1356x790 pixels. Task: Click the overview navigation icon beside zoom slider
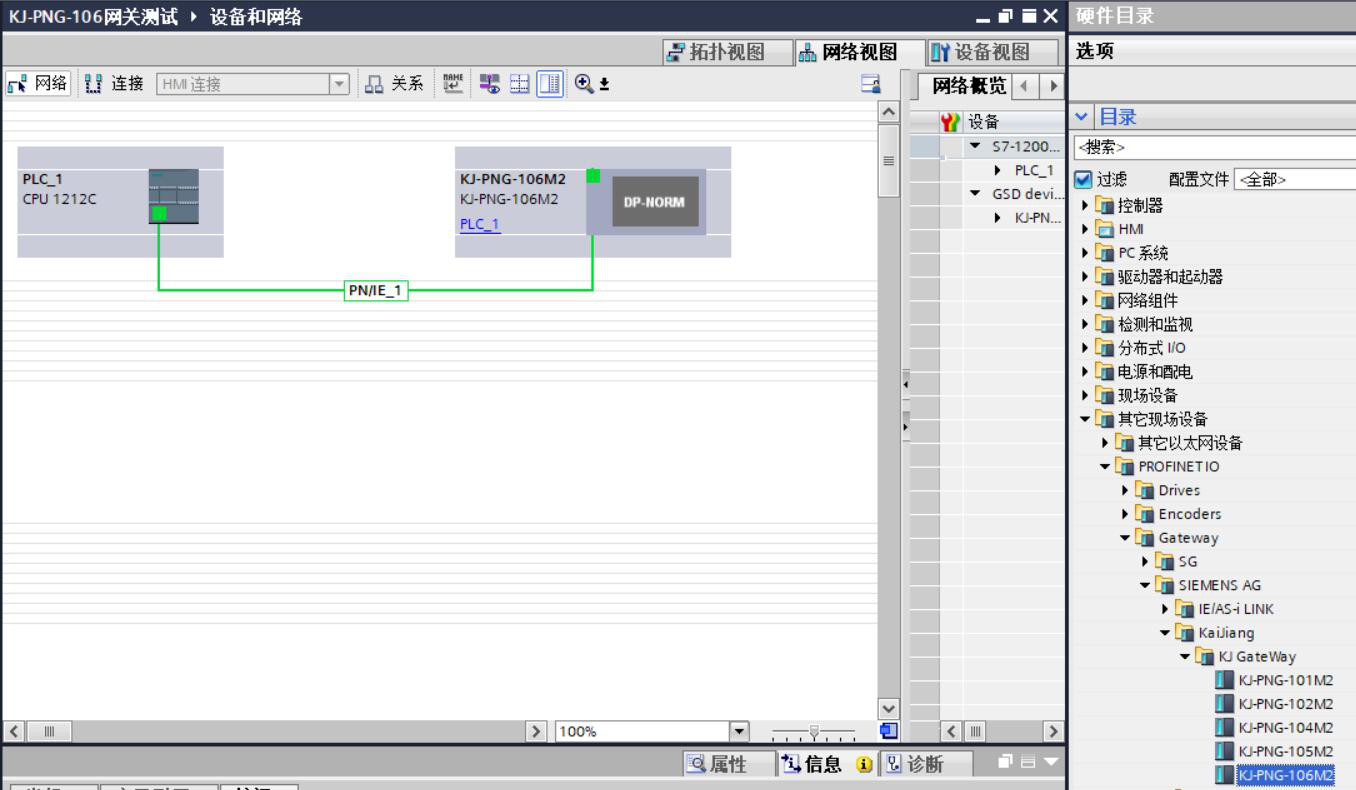click(889, 731)
